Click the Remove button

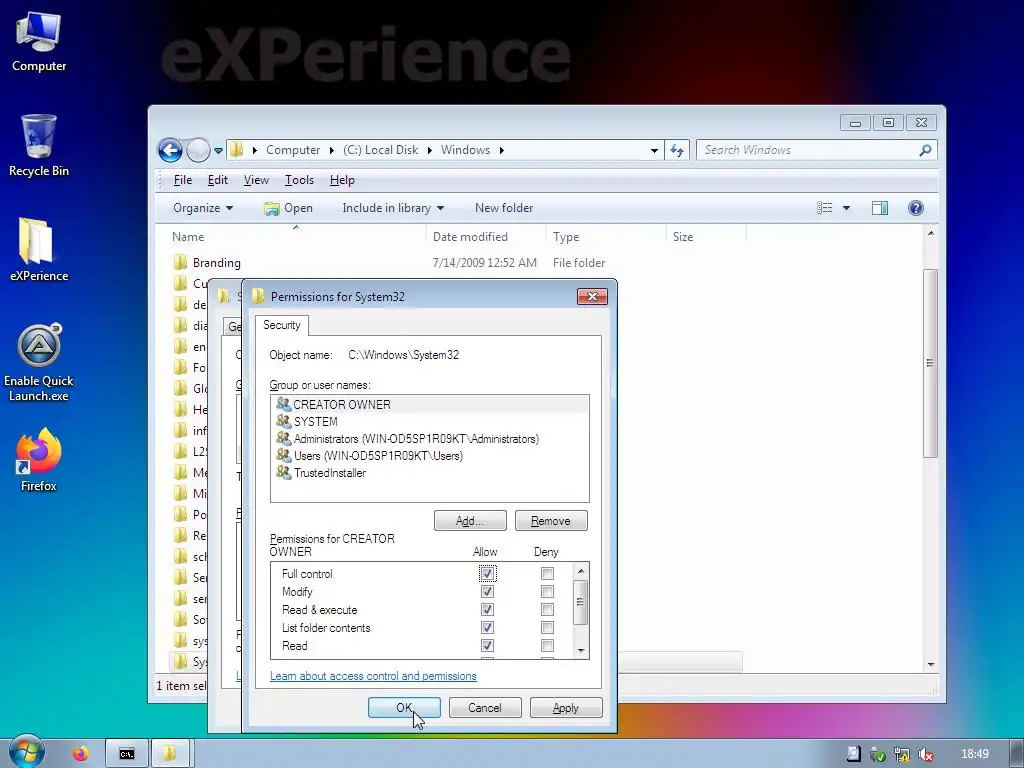point(551,520)
